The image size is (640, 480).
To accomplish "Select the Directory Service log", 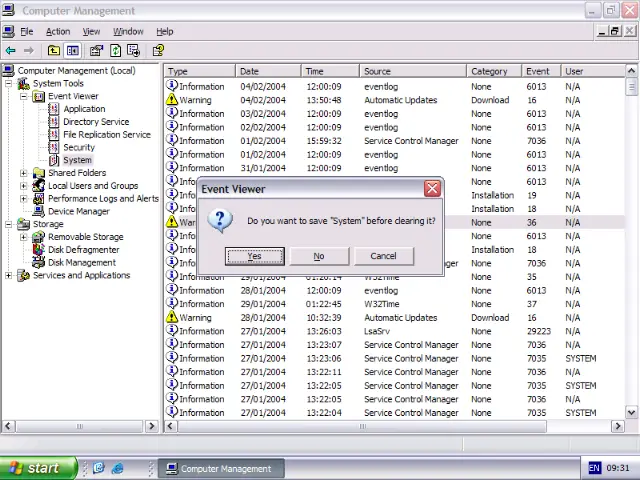I will (x=96, y=122).
